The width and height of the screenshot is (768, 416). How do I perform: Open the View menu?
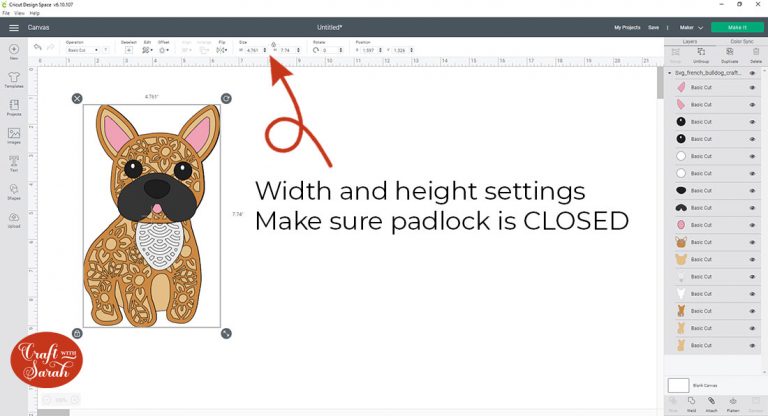[19, 13]
